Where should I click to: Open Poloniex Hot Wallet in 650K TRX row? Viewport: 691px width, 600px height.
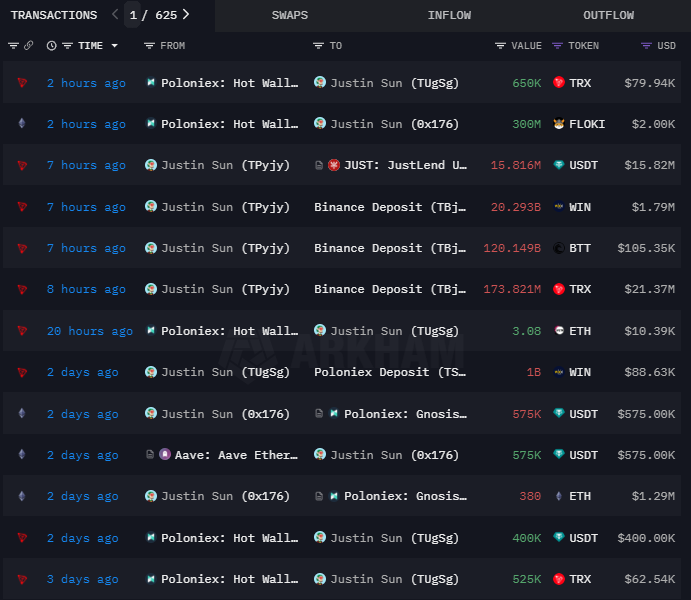click(229, 83)
